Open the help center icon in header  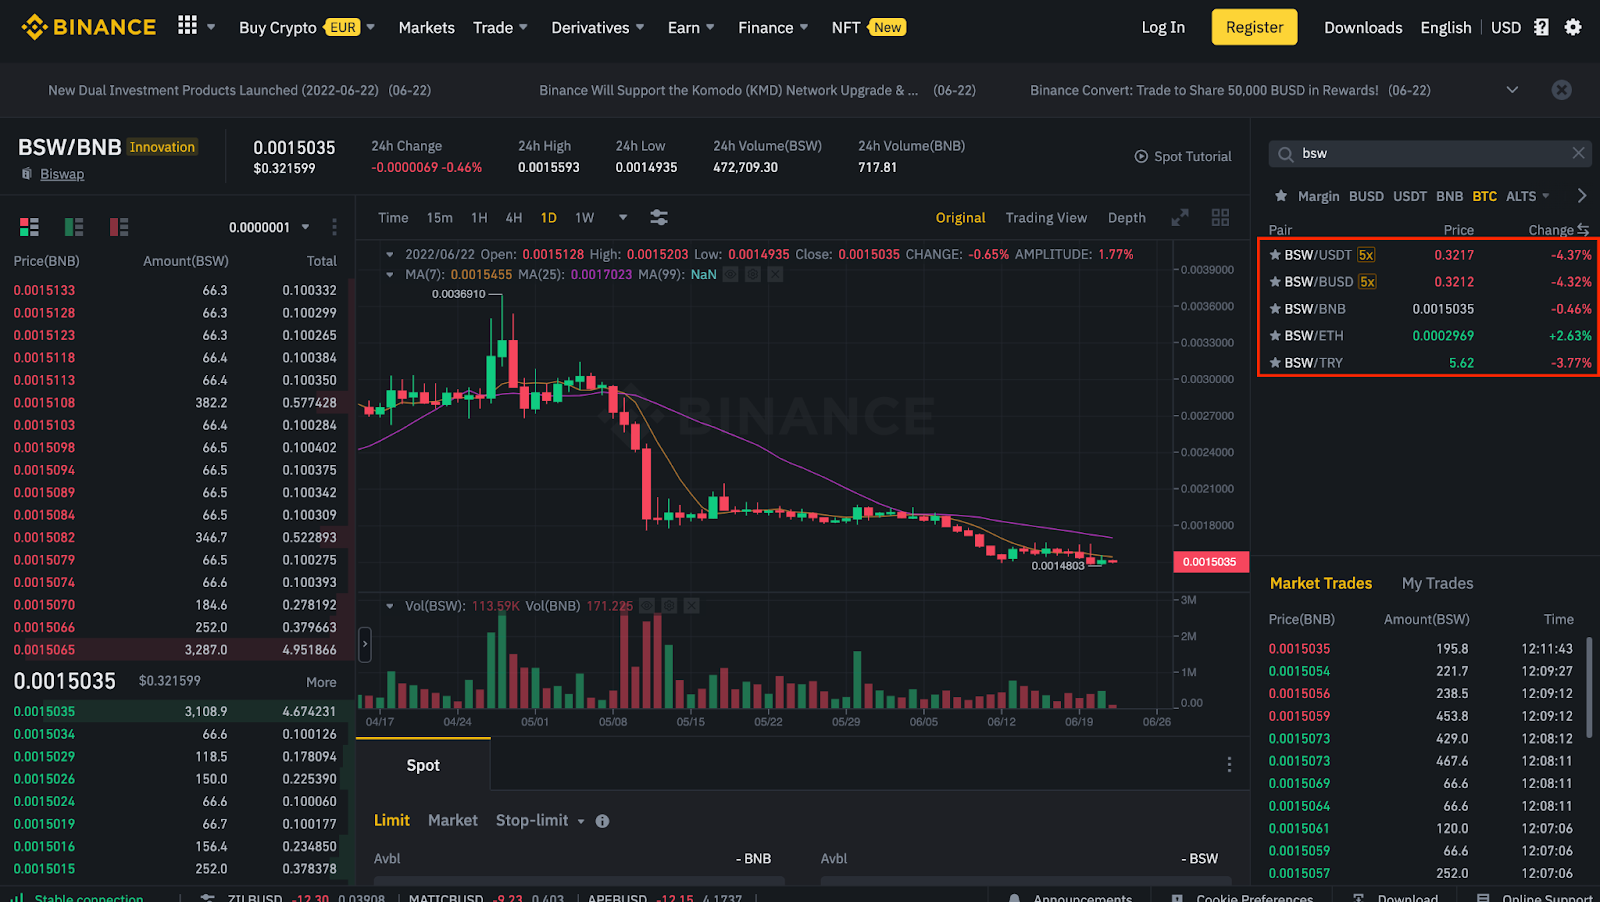pyautogui.click(x=1541, y=27)
